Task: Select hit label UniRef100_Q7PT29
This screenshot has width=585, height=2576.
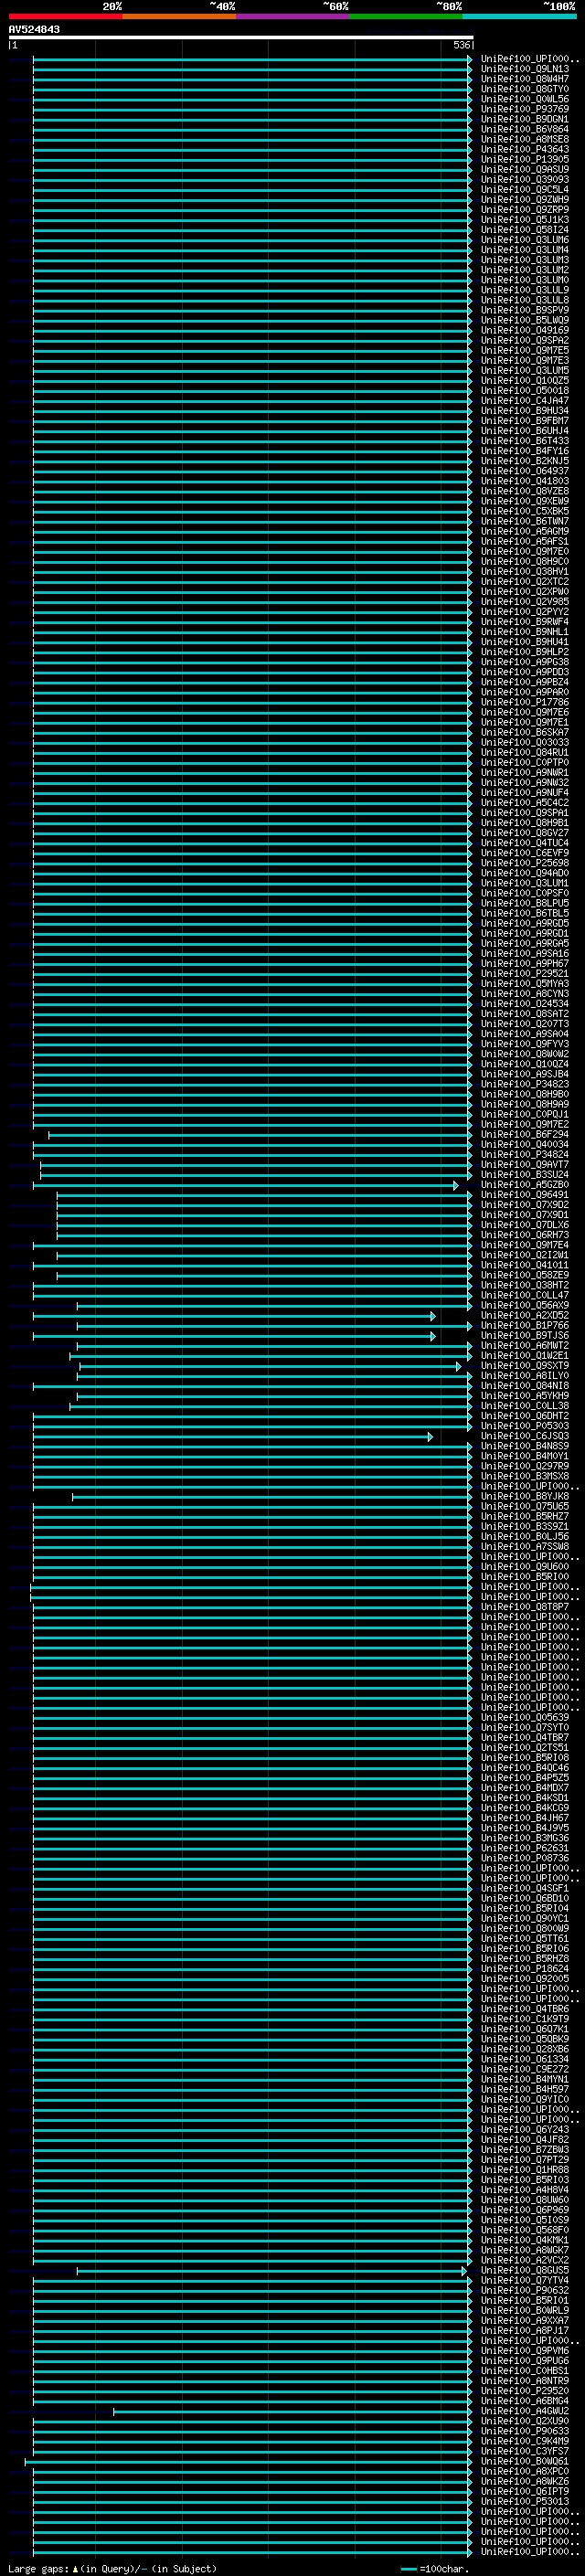Action: (x=524, y=2159)
